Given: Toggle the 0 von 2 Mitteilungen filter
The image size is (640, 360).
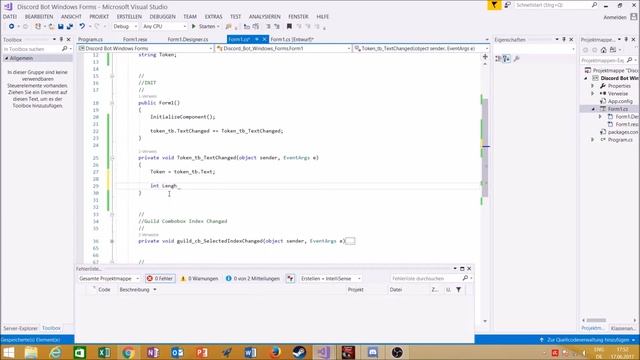Looking at the screenshot, I should (x=253, y=278).
